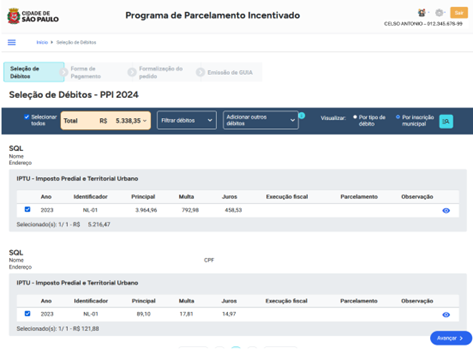View details of the 3.964,96 IPTU debt
This screenshot has width=473, height=360.
446,211
